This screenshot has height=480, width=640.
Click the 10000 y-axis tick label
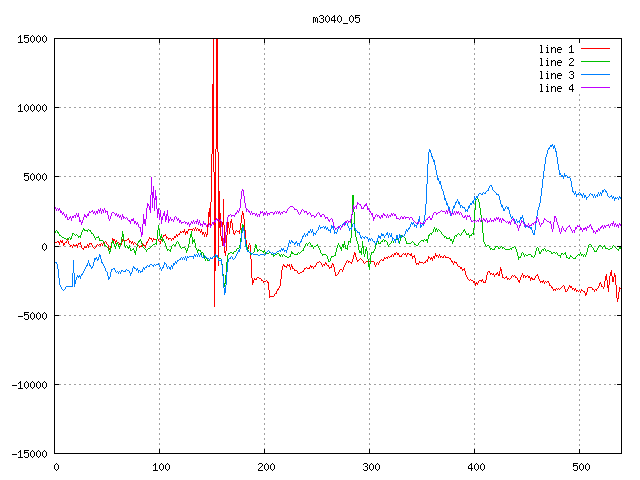point(32,108)
